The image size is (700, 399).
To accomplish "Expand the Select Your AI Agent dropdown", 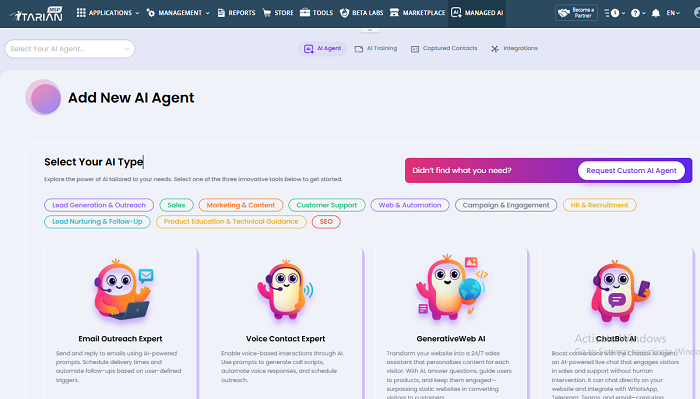I will 70,49.
